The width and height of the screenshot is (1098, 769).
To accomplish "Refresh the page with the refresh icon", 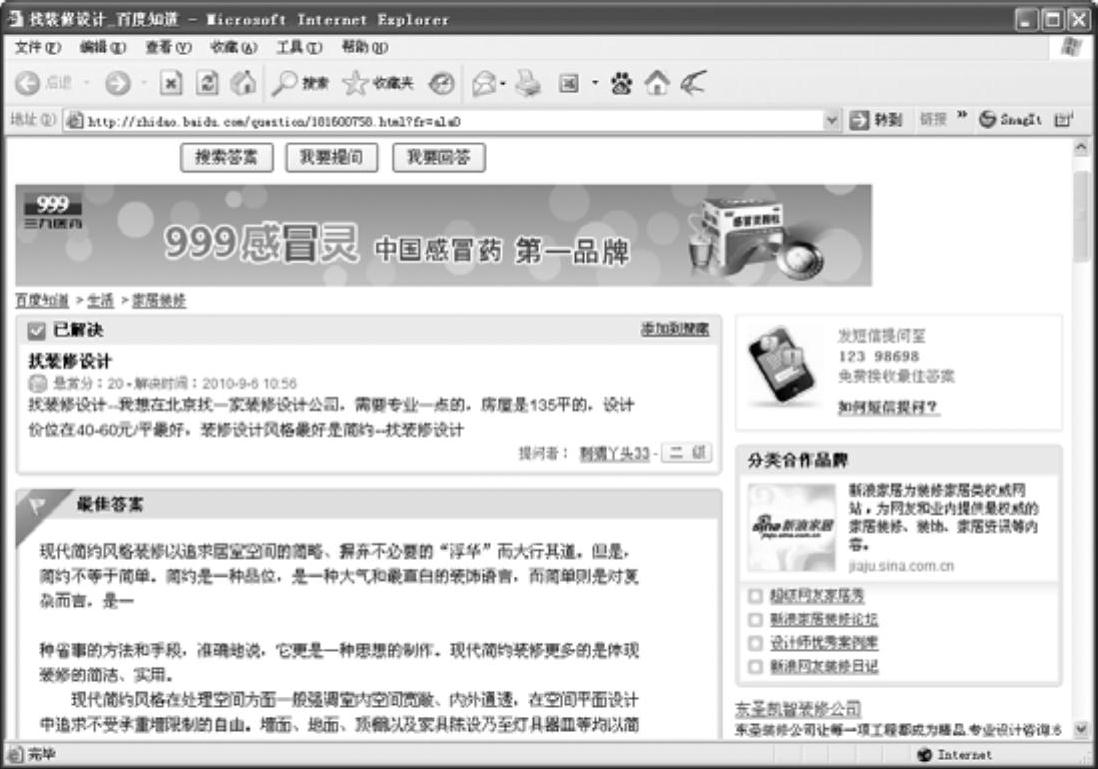I will click(x=207, y=83).
